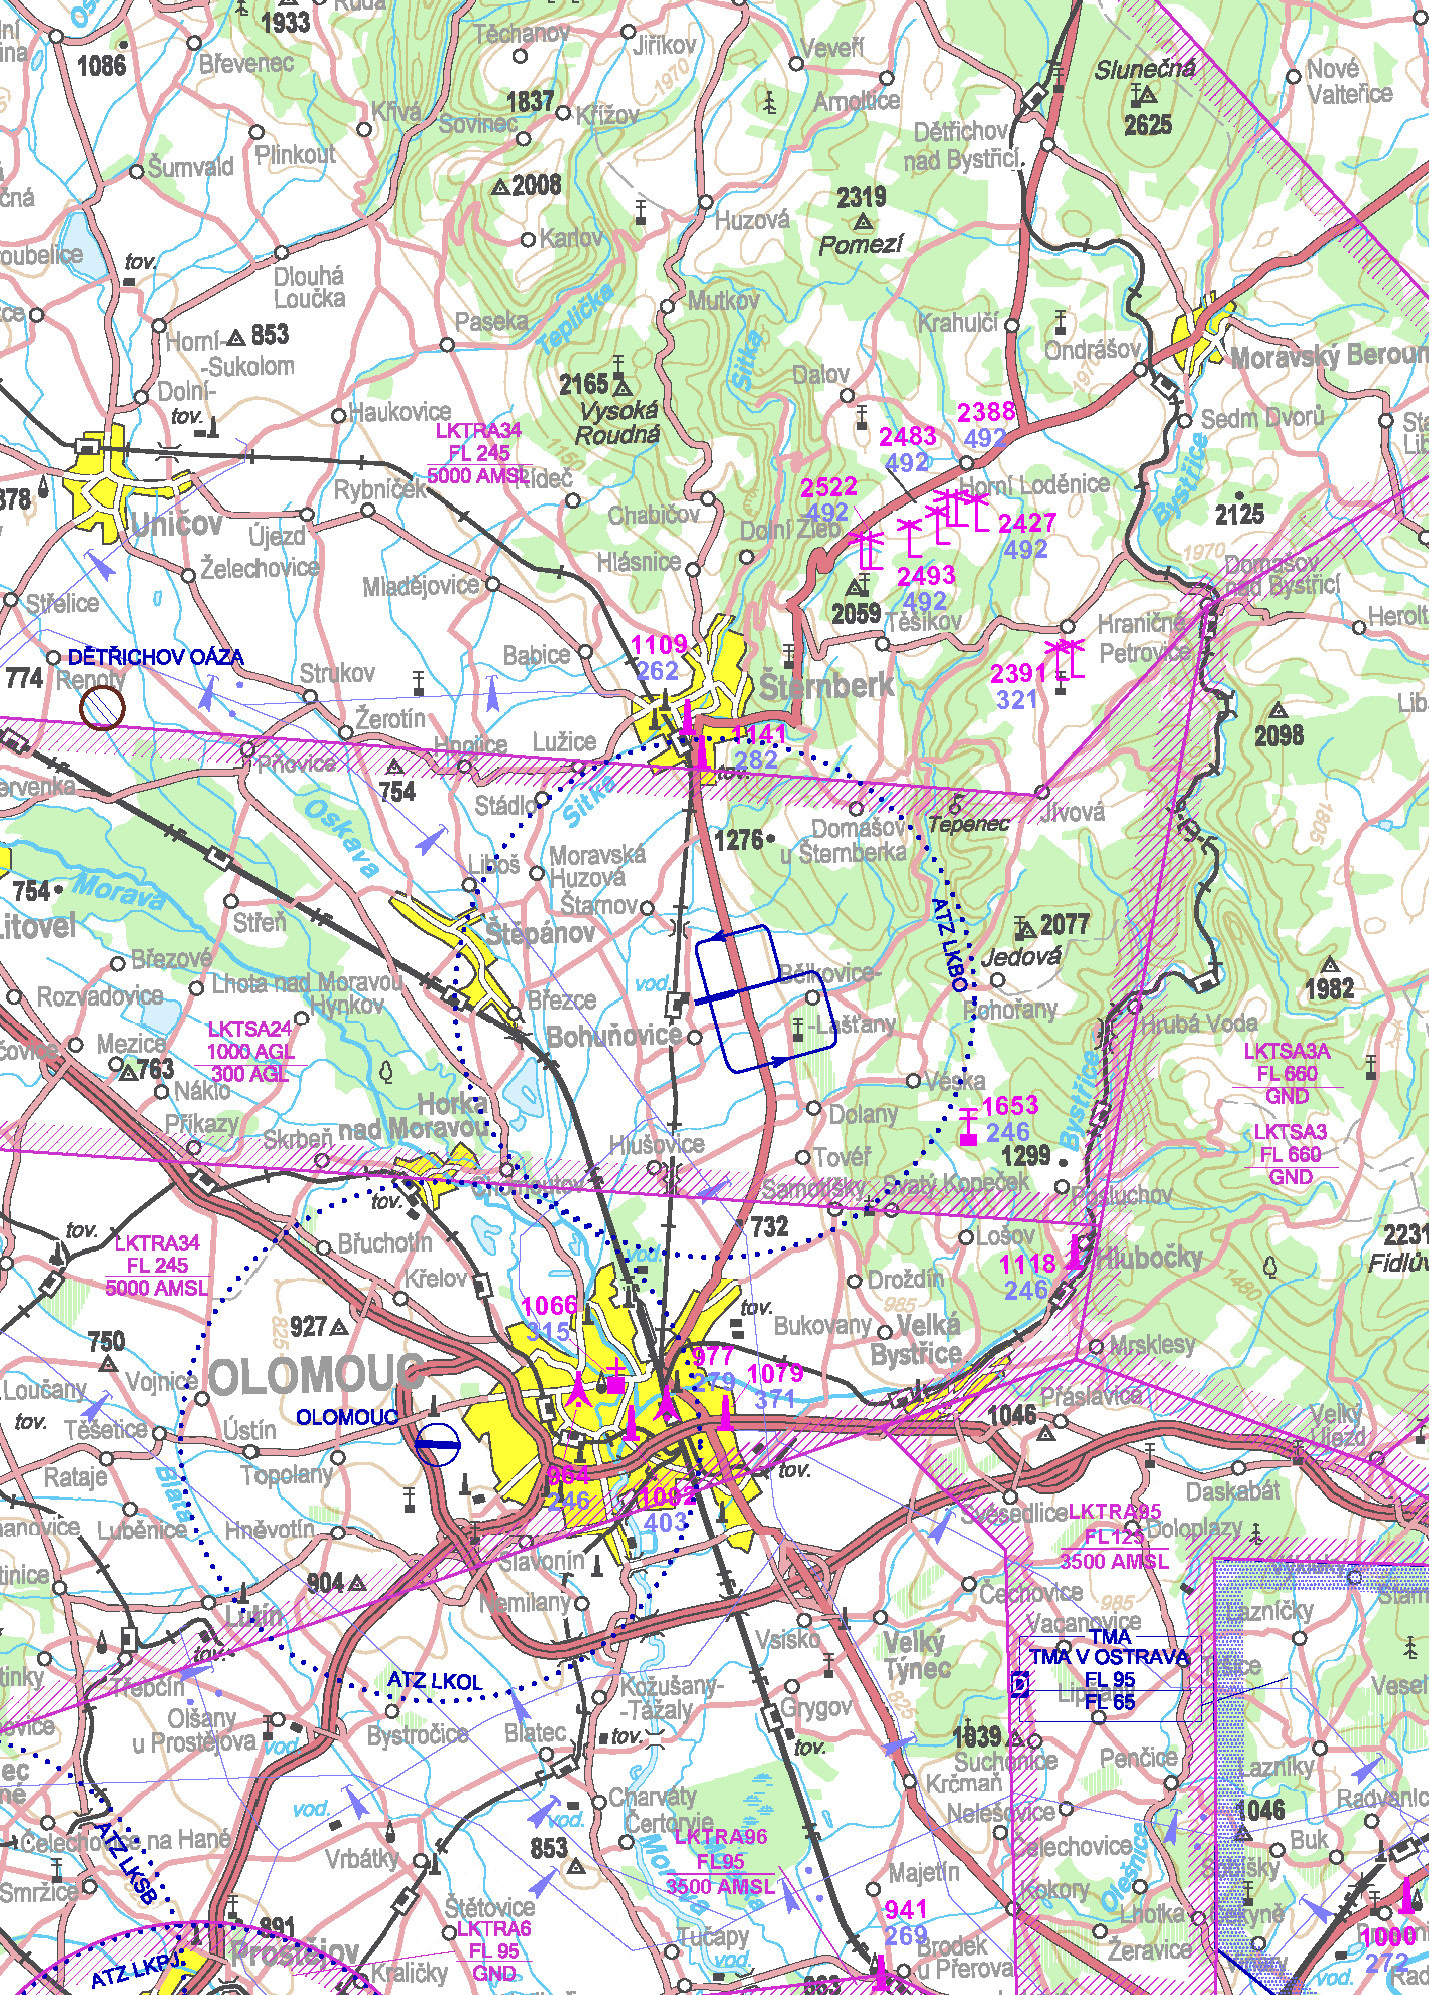Click the Vysoká Roudná summit triangle
This screenshot has height=1995, width=1429.
(622, 384)
